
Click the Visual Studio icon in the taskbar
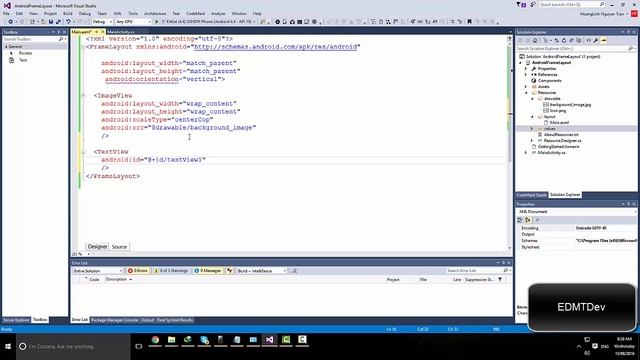point(269,340)
